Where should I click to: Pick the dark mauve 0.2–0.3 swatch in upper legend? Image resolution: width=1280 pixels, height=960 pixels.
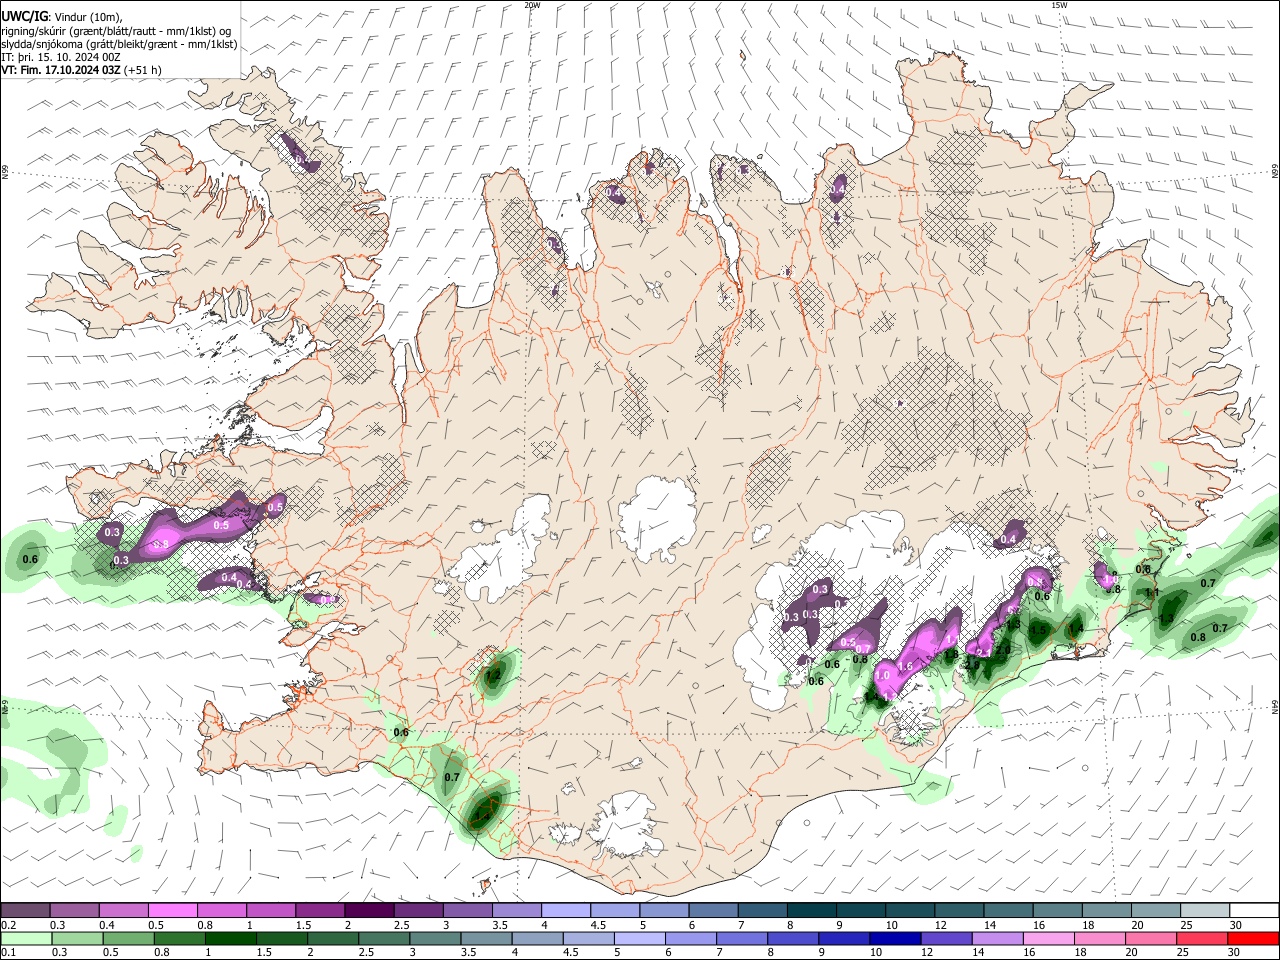pyautogui.click(x=25, y=910)
